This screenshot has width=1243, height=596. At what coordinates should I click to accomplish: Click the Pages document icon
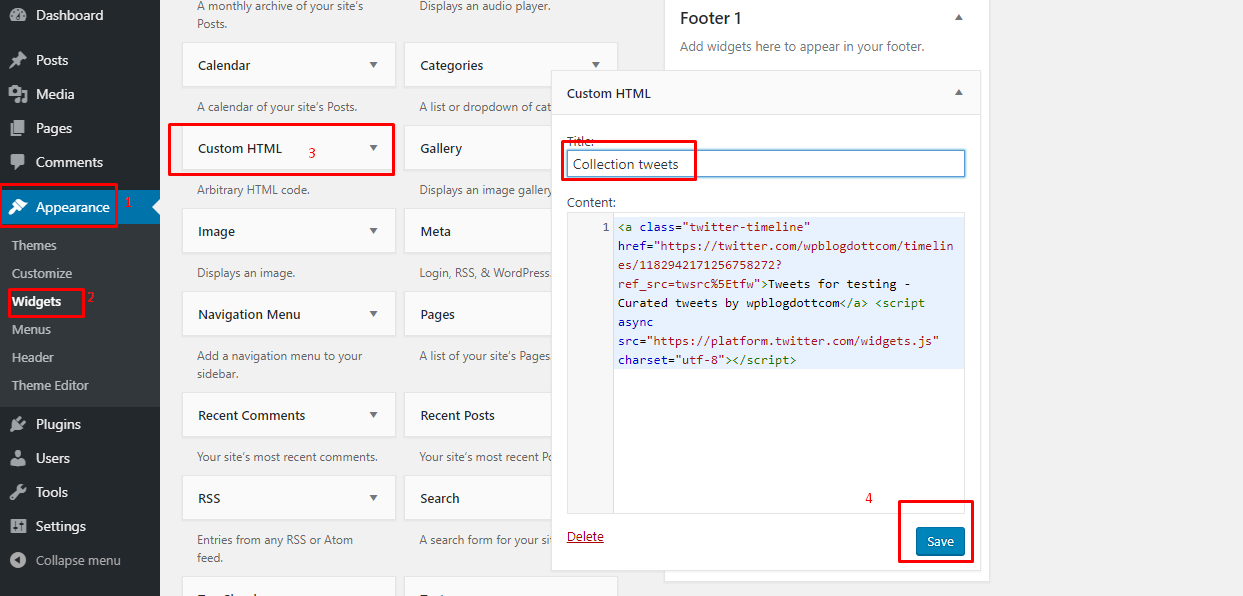[18, 128]
